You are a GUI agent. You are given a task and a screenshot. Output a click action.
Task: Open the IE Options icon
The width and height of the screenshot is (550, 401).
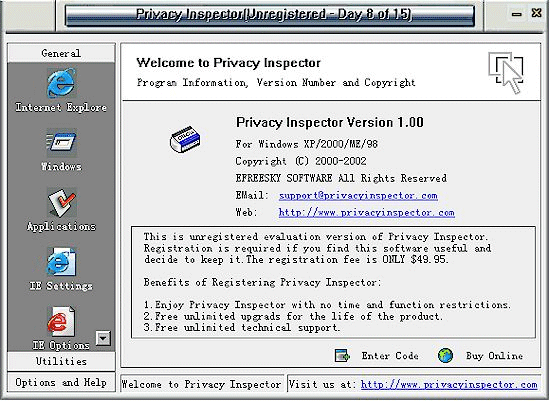tap(61, 321)
